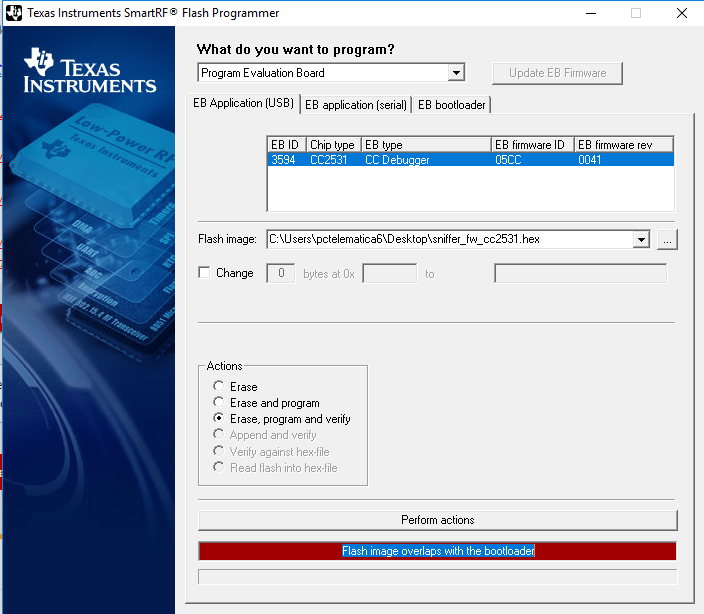Screen dimensions: 704x614
Task: Select the Erase radio button
Action: coord(219,386)
